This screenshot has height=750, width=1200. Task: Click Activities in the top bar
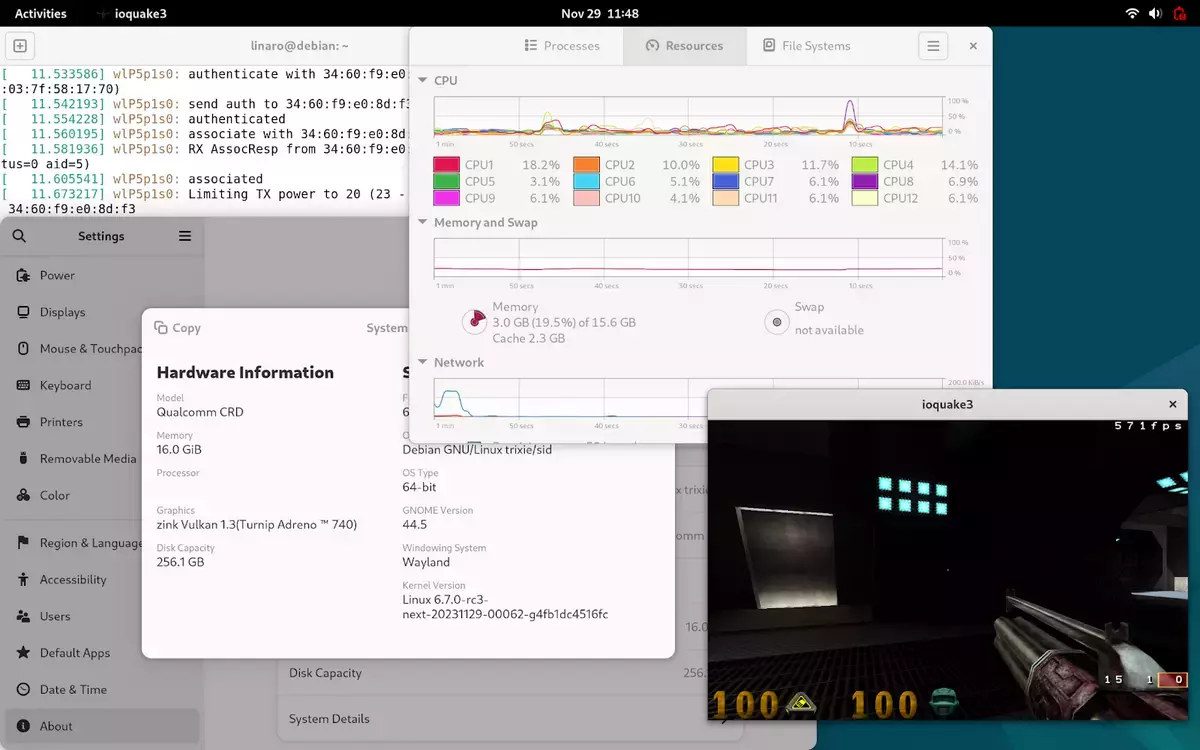39,13
